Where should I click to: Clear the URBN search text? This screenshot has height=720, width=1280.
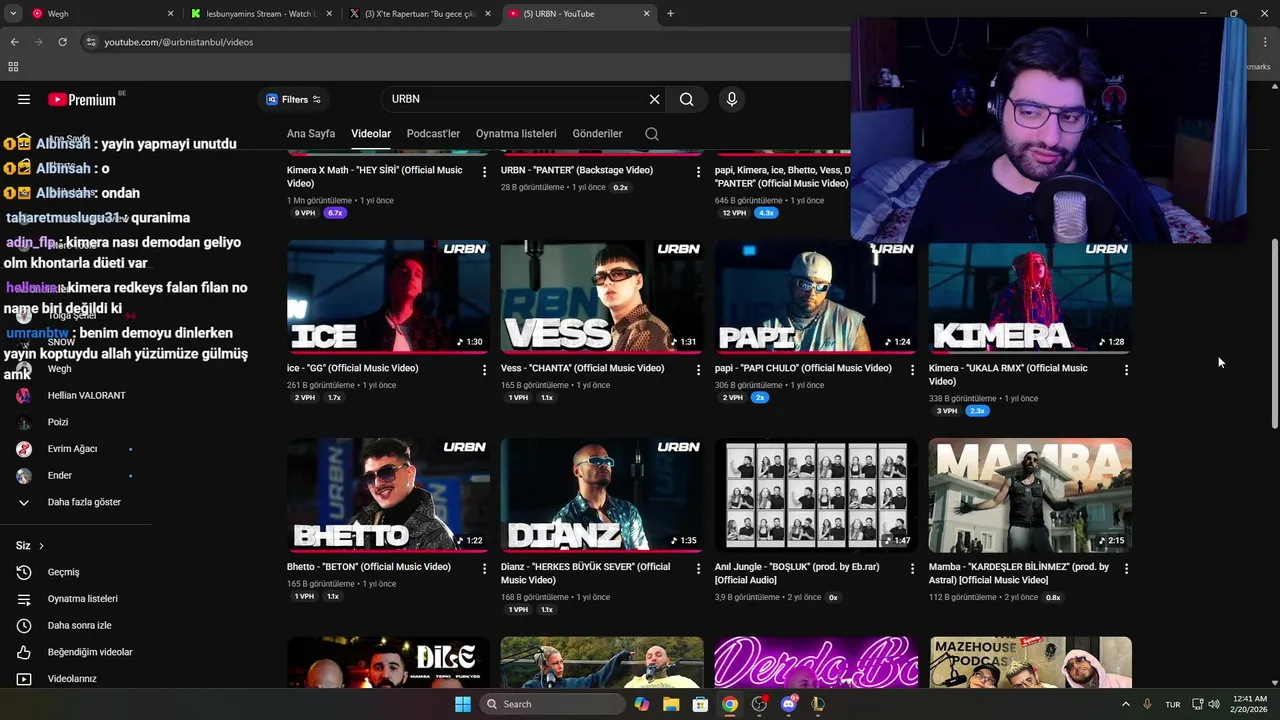pos(654,99)
